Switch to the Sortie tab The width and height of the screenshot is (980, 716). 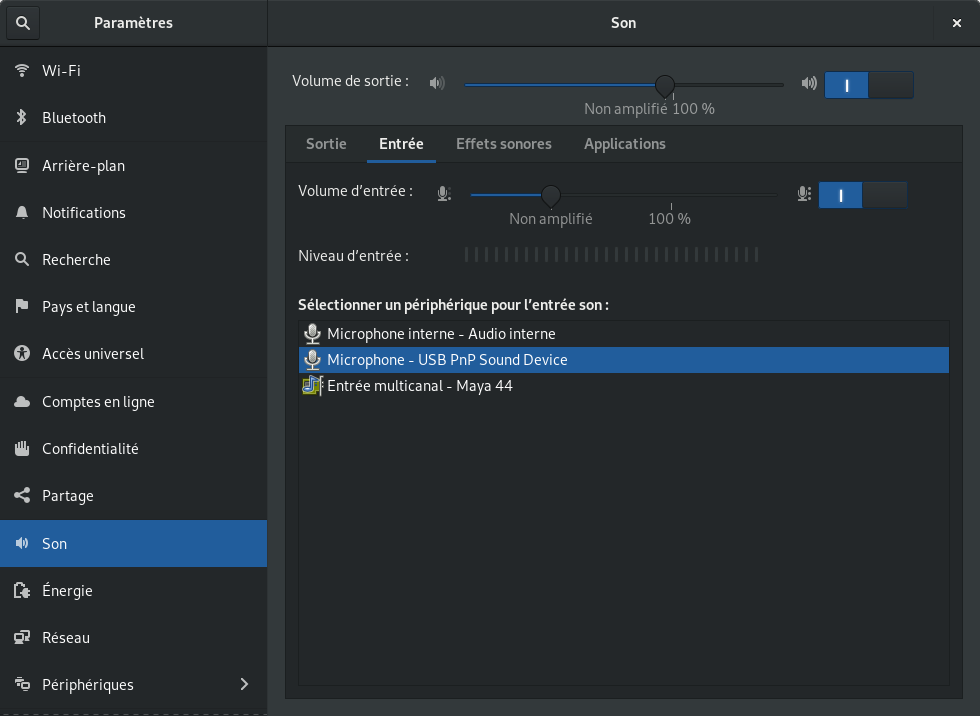point(326,144)
